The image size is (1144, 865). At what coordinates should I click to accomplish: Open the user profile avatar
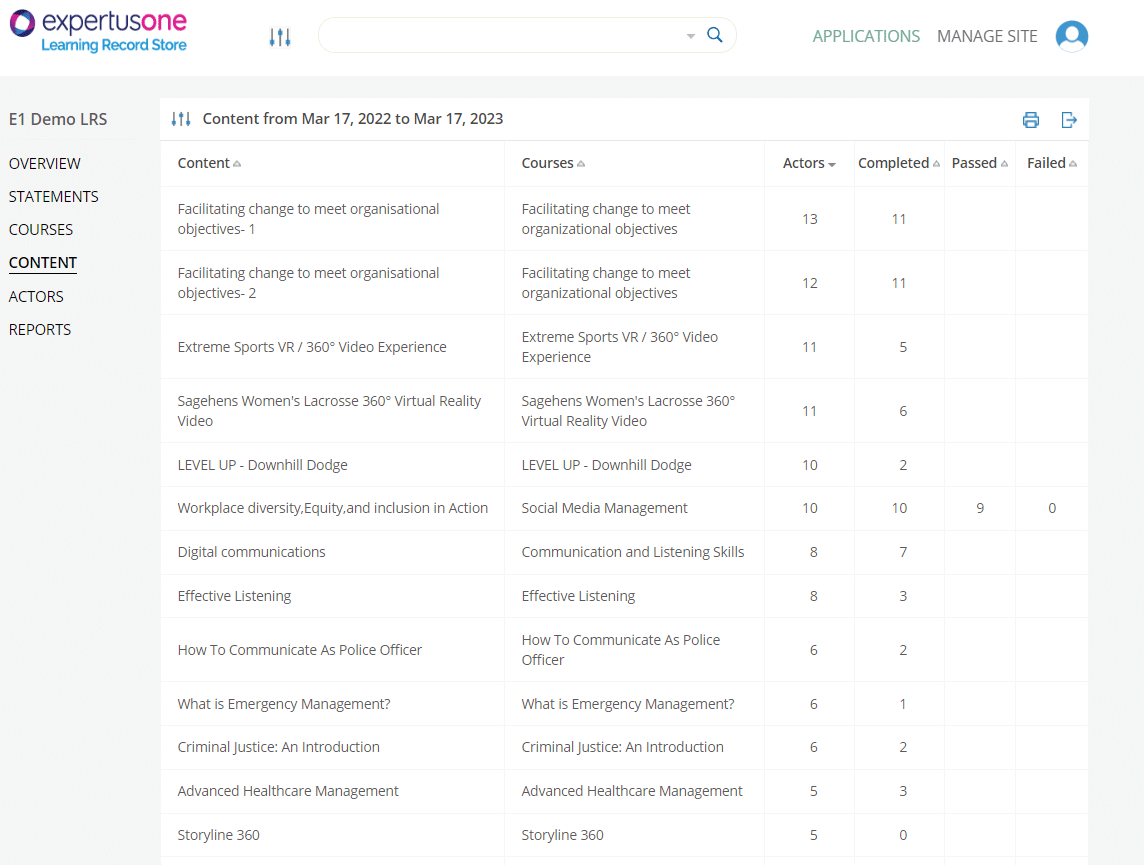[1072, 36]
